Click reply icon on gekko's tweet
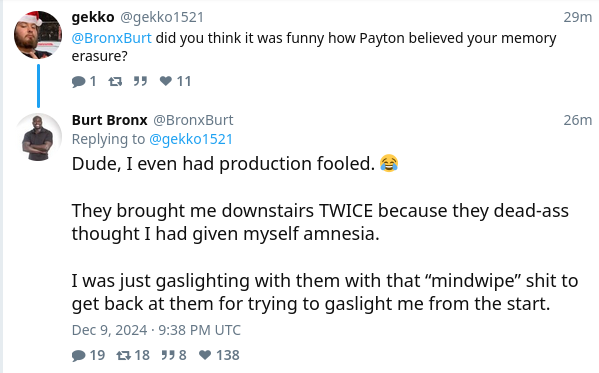599x373 pixels. (x=78, y=81)
